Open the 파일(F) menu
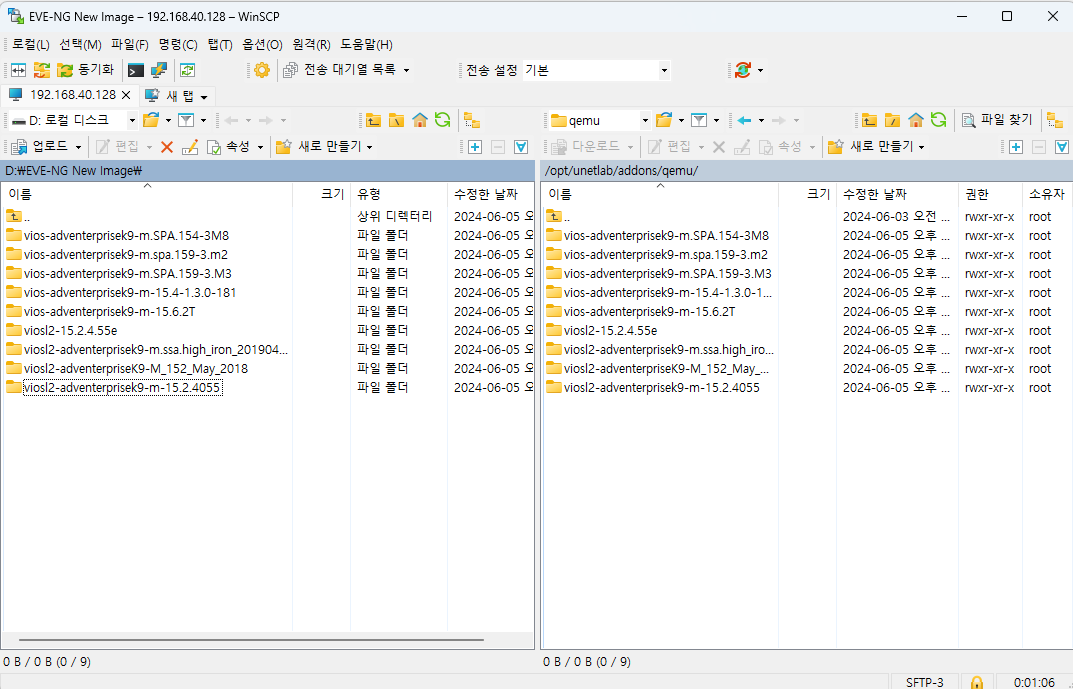This screenshot has height=689, width=1073. point(129,44)
